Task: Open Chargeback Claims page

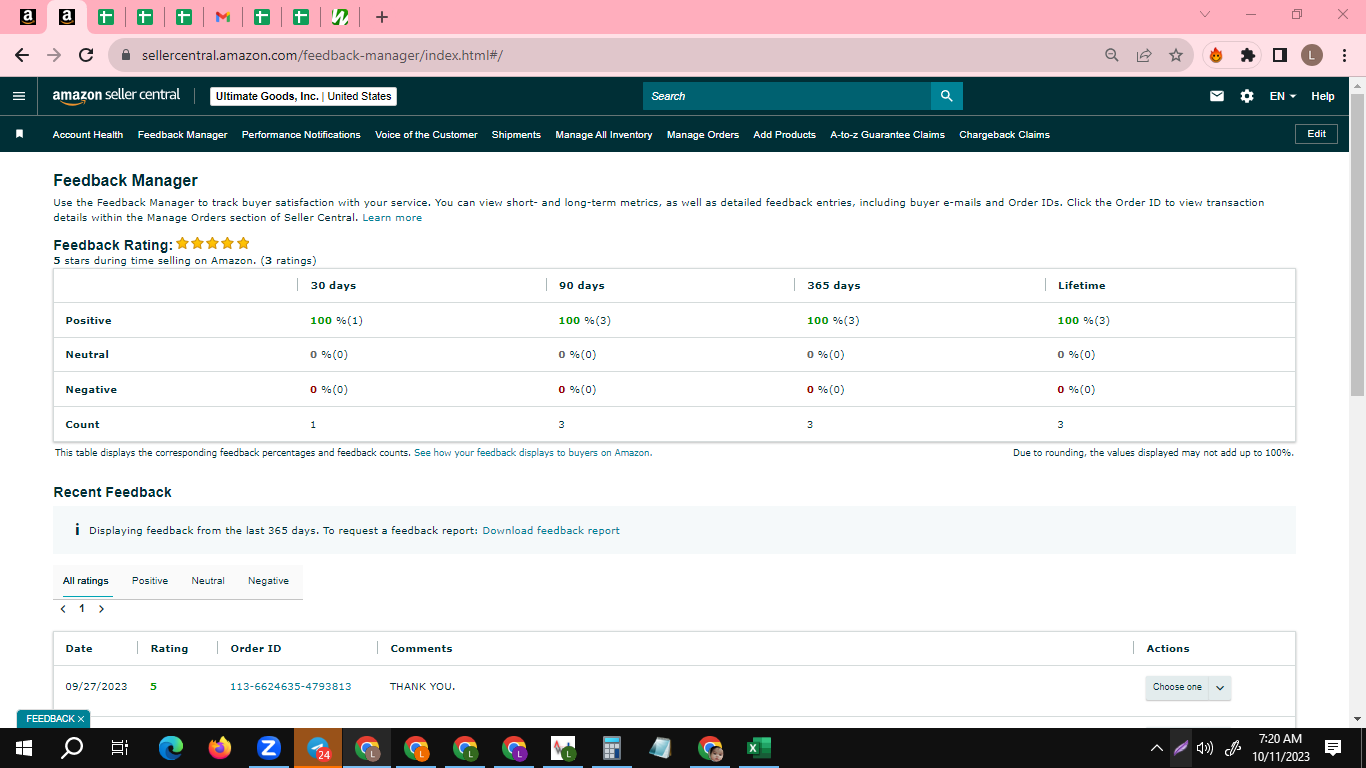Action: pyautogui.click(x=1004, y=135)
